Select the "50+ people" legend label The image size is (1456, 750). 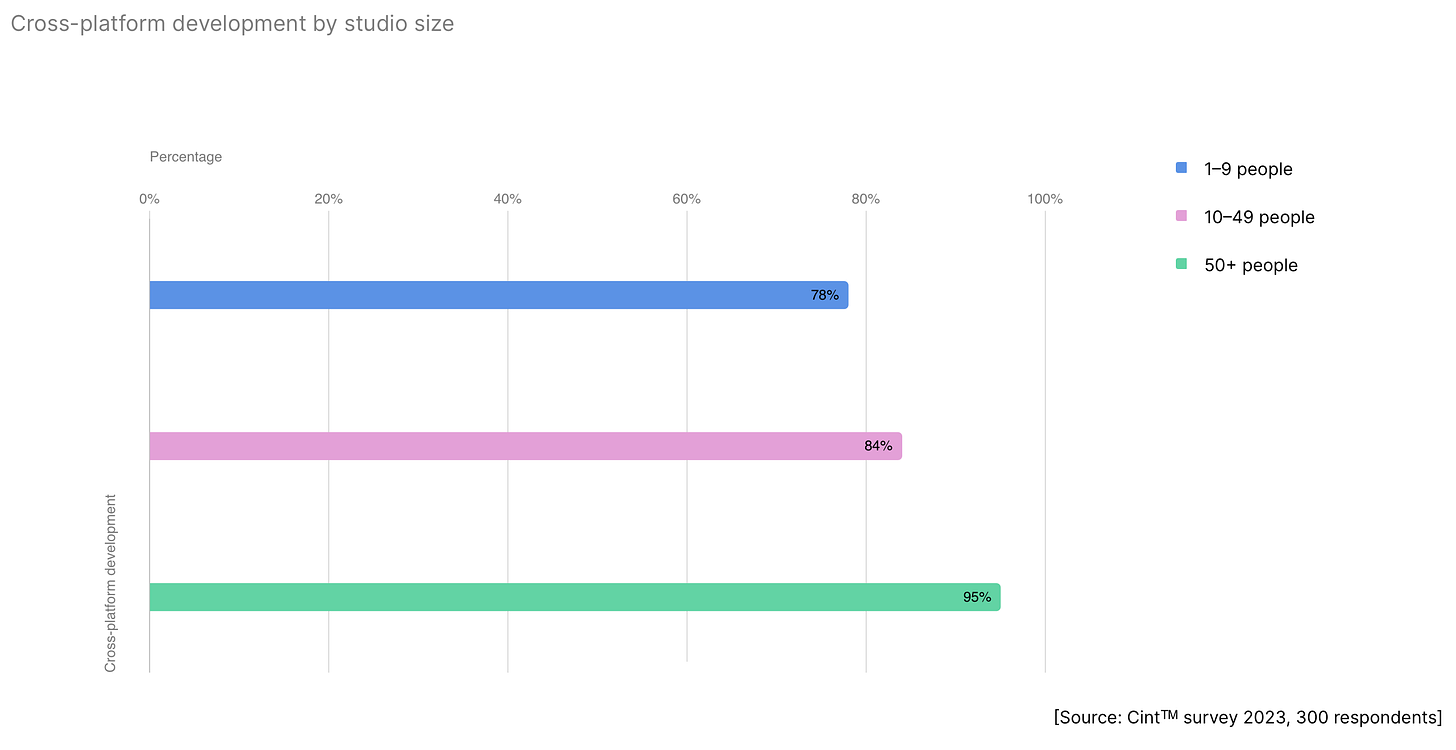coord(1250,265)
